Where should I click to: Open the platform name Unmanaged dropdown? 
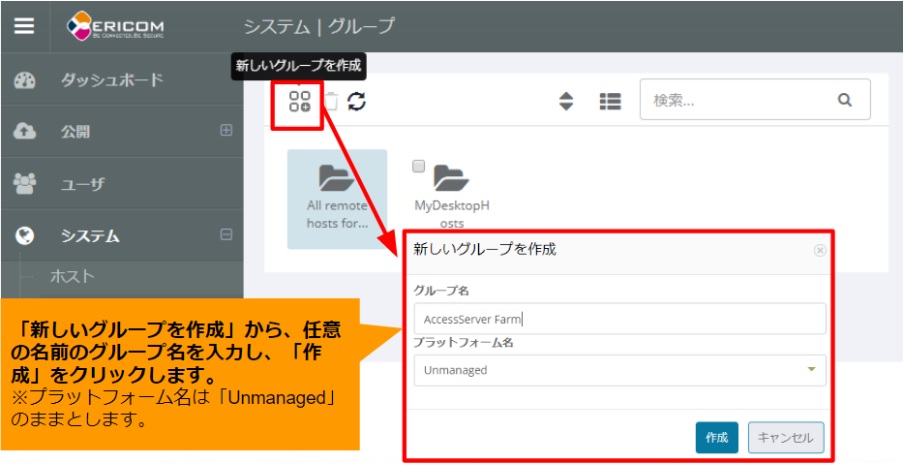619,370
